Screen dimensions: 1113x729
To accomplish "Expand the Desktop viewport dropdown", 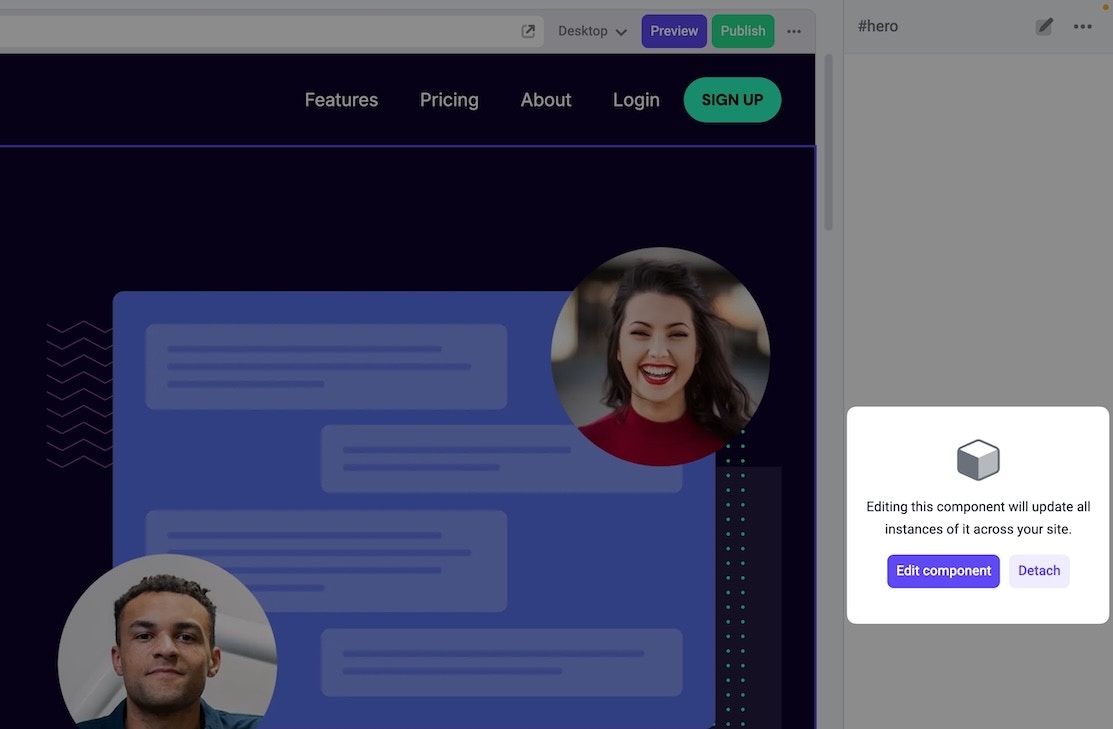I will [x=592, y=31].
